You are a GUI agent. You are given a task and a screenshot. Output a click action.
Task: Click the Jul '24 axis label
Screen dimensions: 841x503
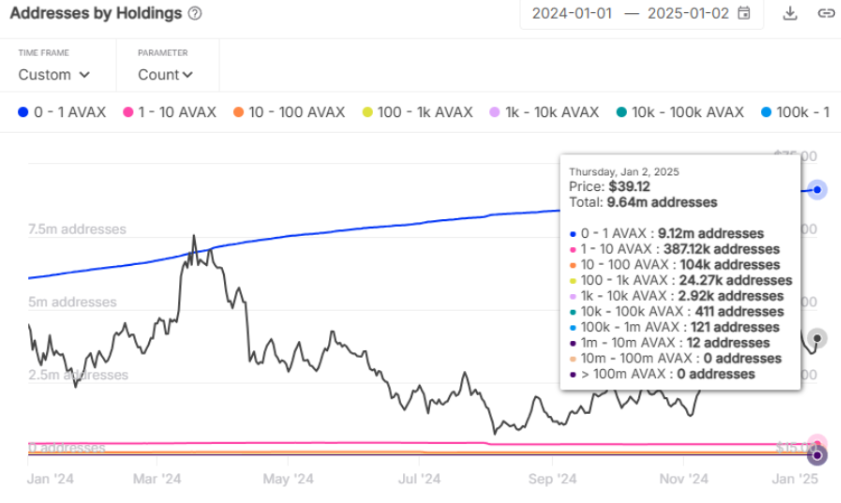tap(419, 478)
